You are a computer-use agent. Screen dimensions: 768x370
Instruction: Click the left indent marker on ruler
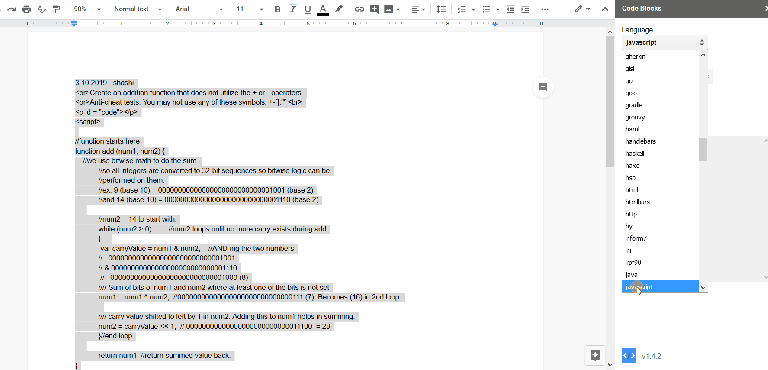click(x=74, y=23)
